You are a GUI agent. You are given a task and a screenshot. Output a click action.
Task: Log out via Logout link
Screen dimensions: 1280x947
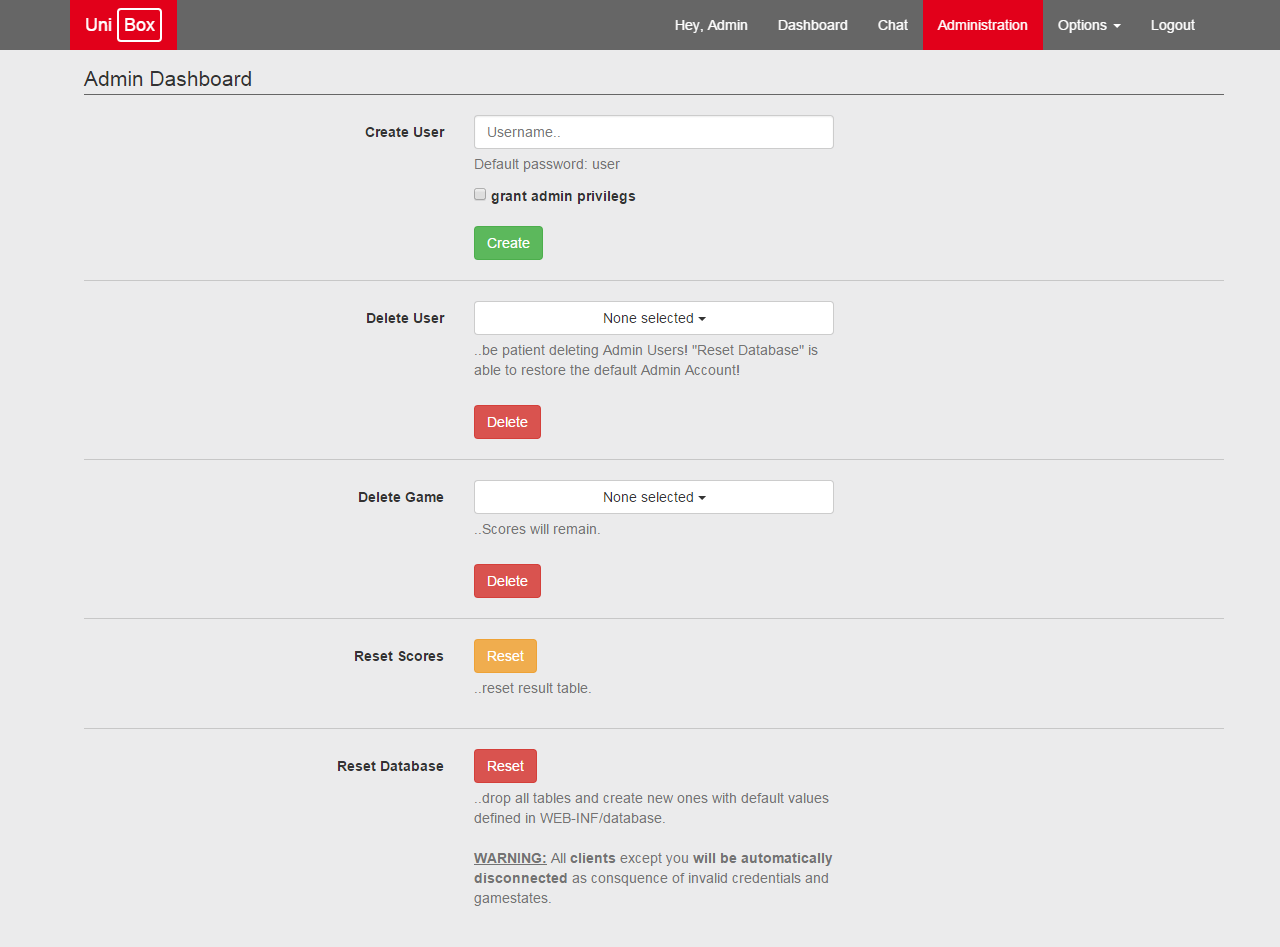coord(1173,25)
